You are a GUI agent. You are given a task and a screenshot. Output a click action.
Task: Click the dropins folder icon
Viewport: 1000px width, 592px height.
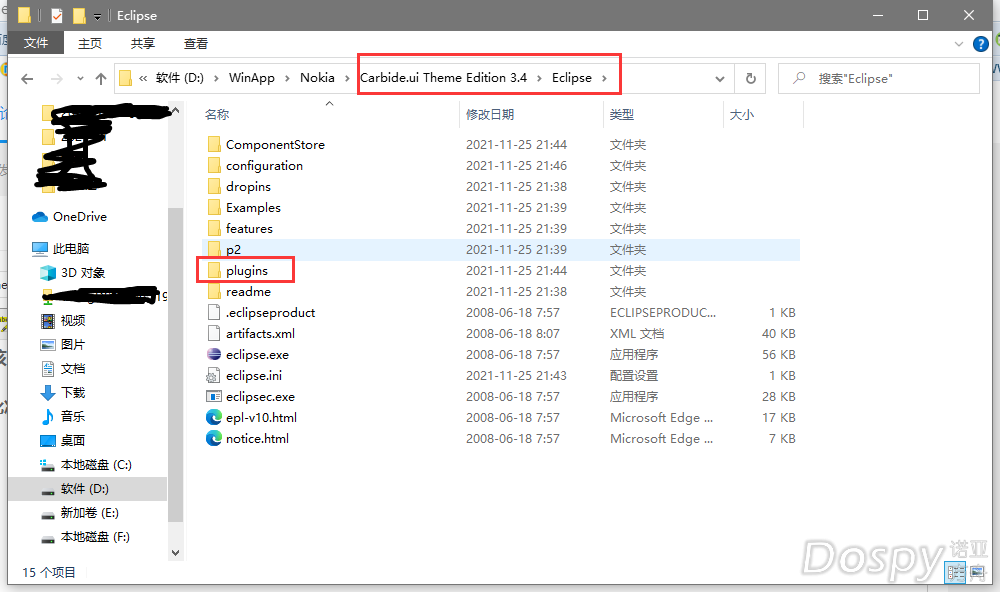(x=214, y=187)
